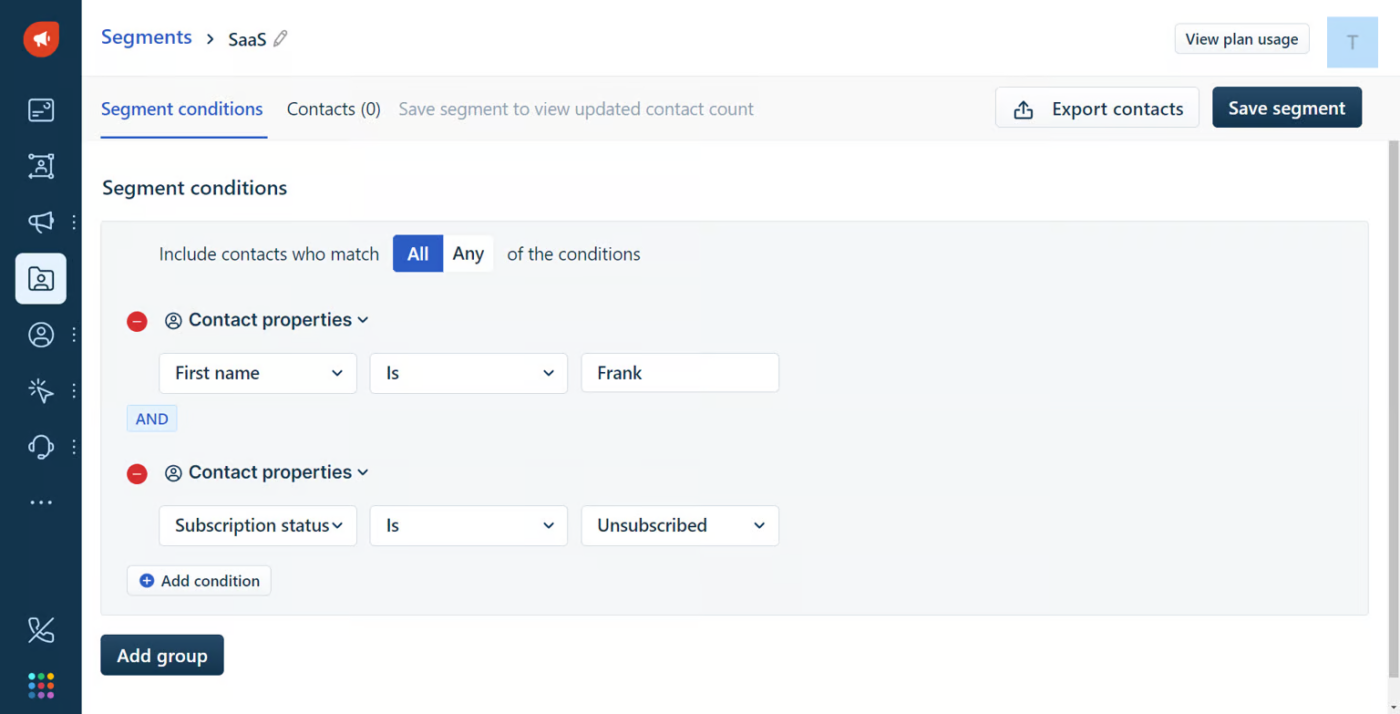
Task: Click the headset support sidebar icon
Action: [x=41, y=446]
